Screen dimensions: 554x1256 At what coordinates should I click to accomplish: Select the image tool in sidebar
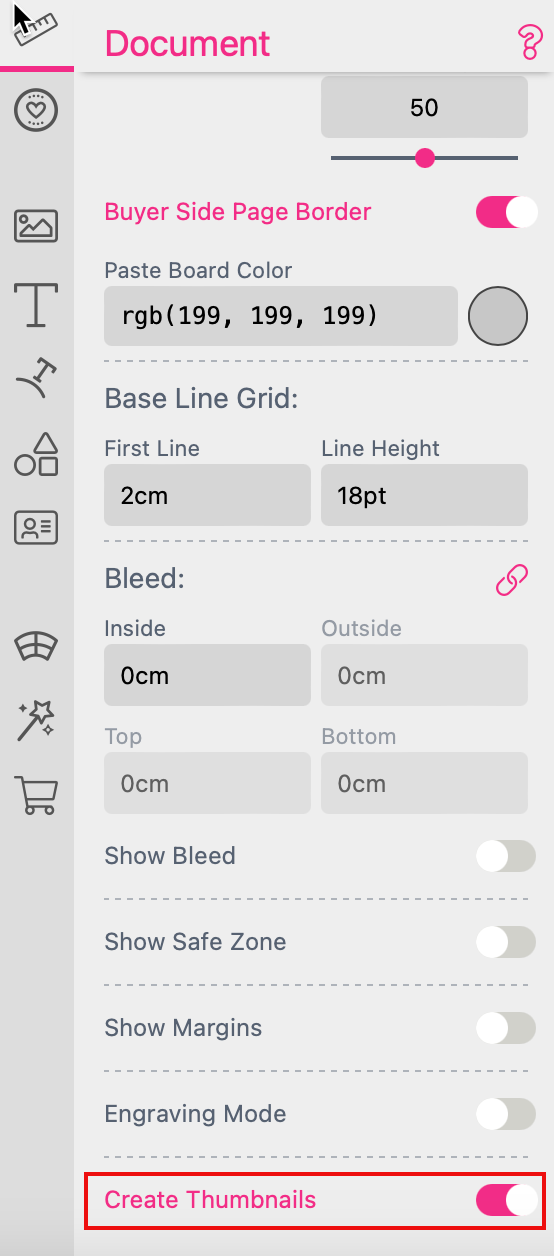(36, 226)
